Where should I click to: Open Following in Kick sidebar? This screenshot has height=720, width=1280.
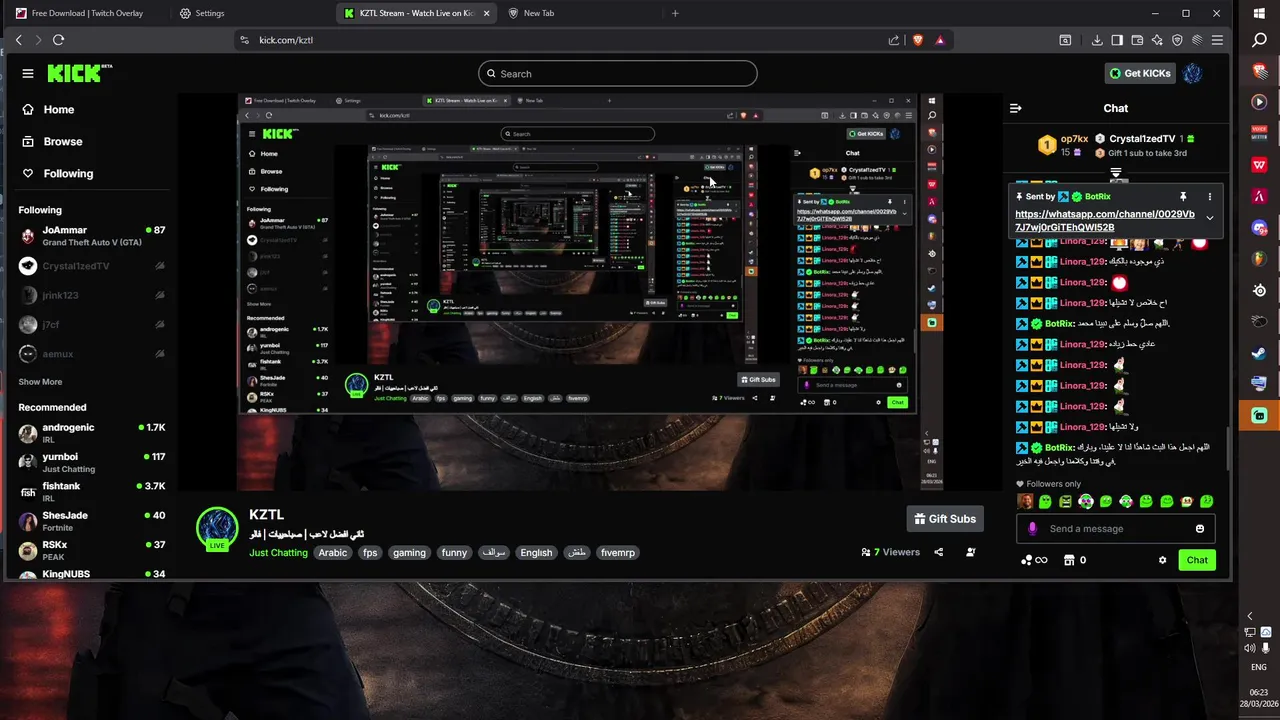[x=57, y=173]
